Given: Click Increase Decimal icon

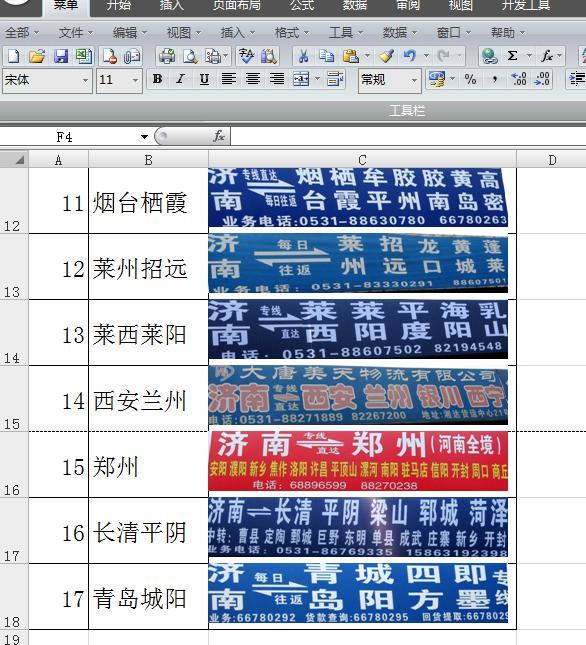Looking at the screenshot, I should 519,79.
